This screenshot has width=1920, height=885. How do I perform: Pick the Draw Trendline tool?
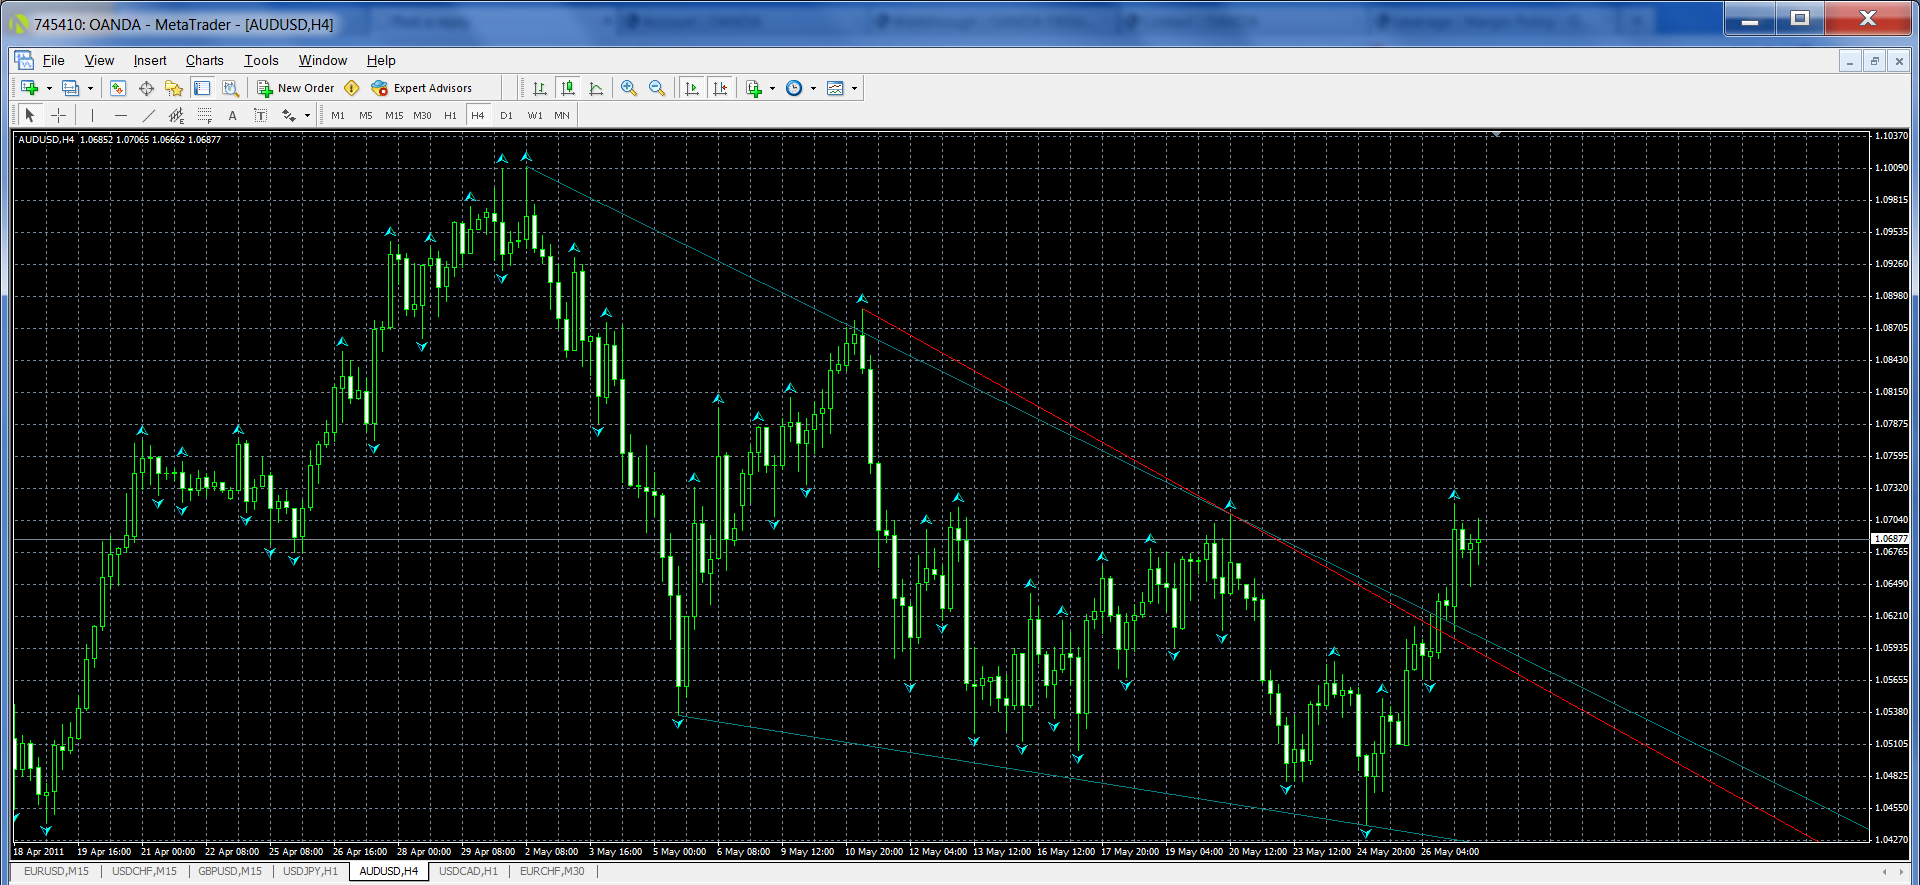click(x=148, y=115)
